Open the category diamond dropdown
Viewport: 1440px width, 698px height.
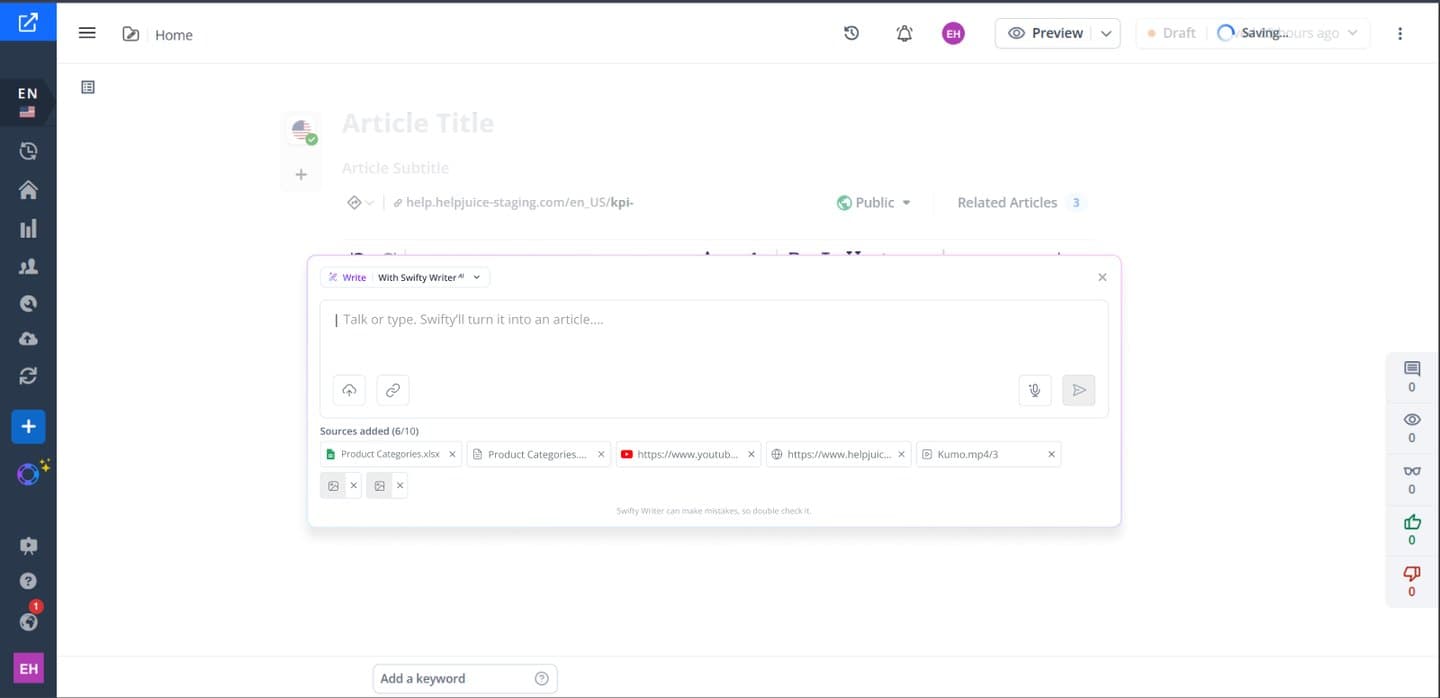pos(360,202)
